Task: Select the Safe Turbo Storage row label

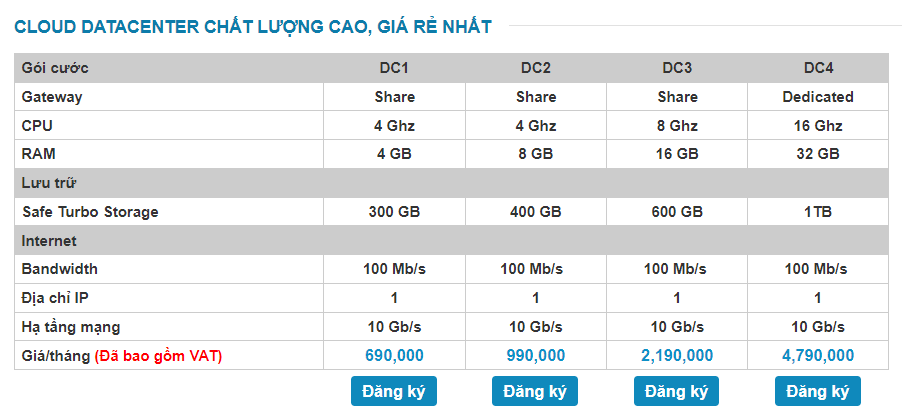Action: pos(90,212)
